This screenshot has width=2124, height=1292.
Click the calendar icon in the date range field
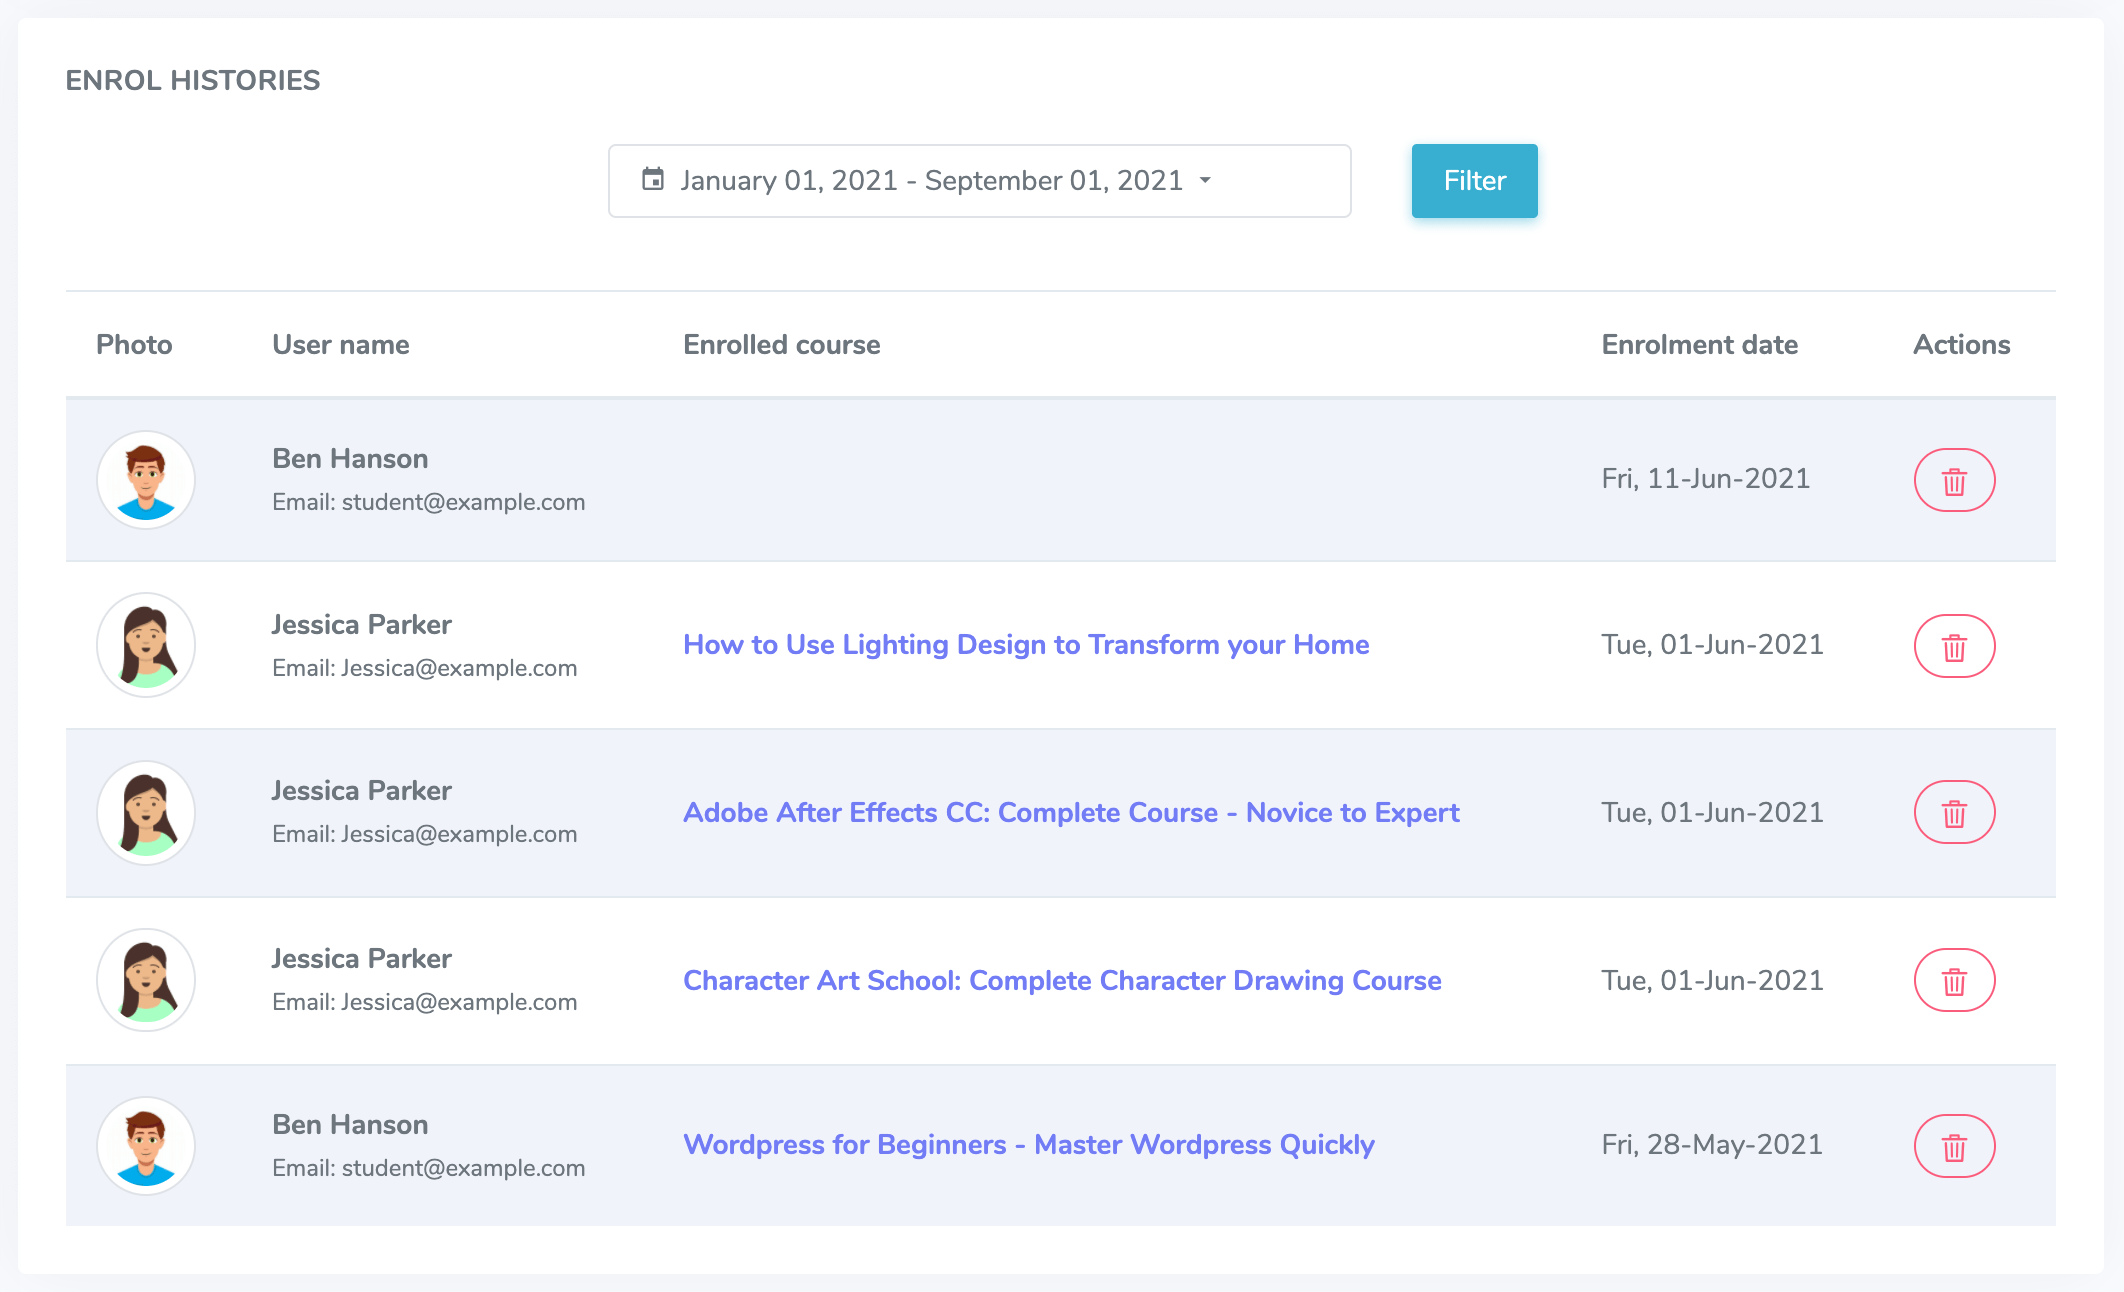(653, 179)
